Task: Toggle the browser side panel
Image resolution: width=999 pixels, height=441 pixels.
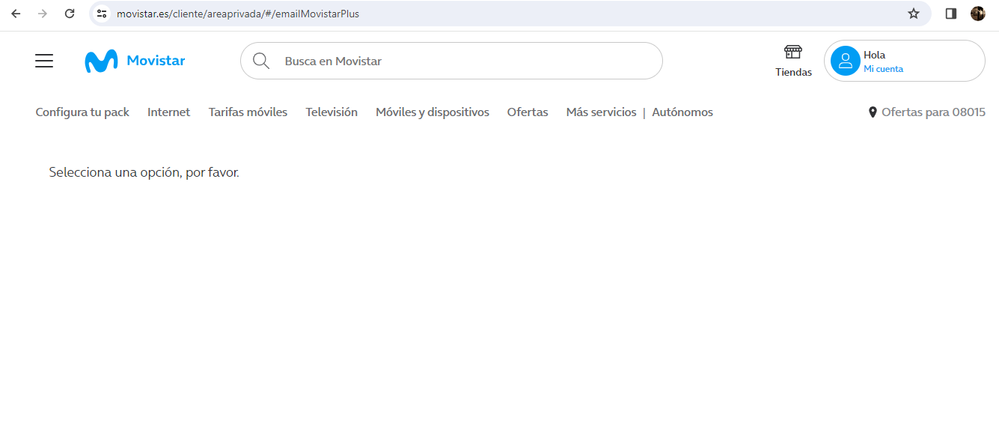Action: tap(951, 14)
